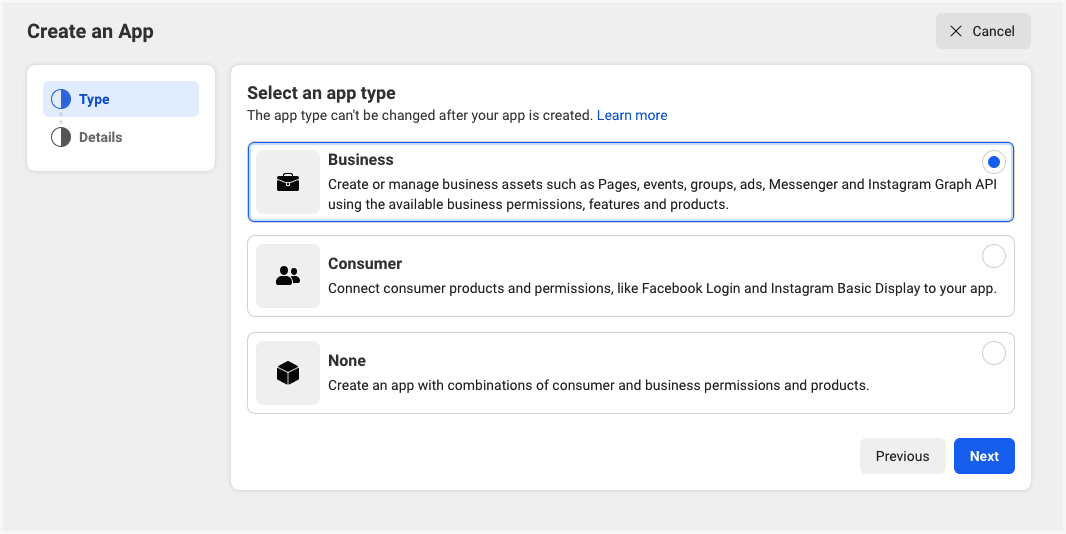Click the Business description about Pages and ads
The image size is (1066, 534).
(662, 194)
